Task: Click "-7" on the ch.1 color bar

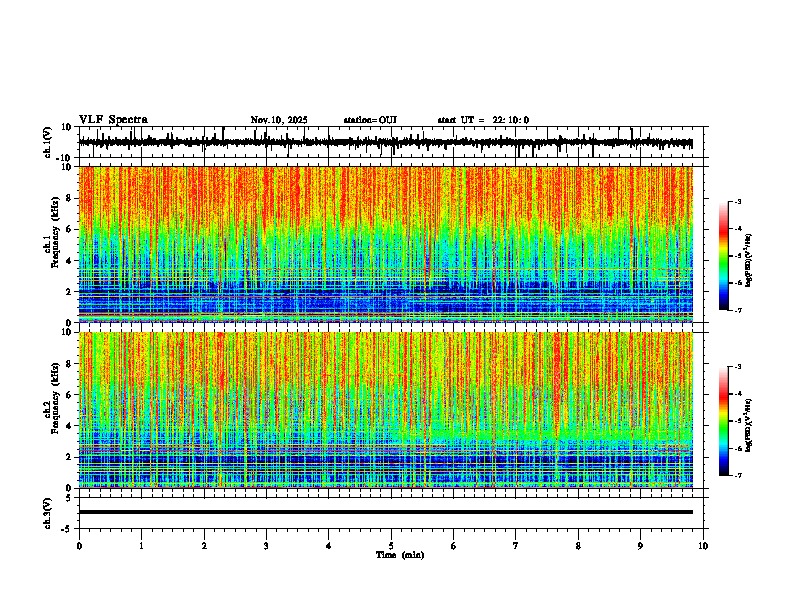Action: point(738,310)
